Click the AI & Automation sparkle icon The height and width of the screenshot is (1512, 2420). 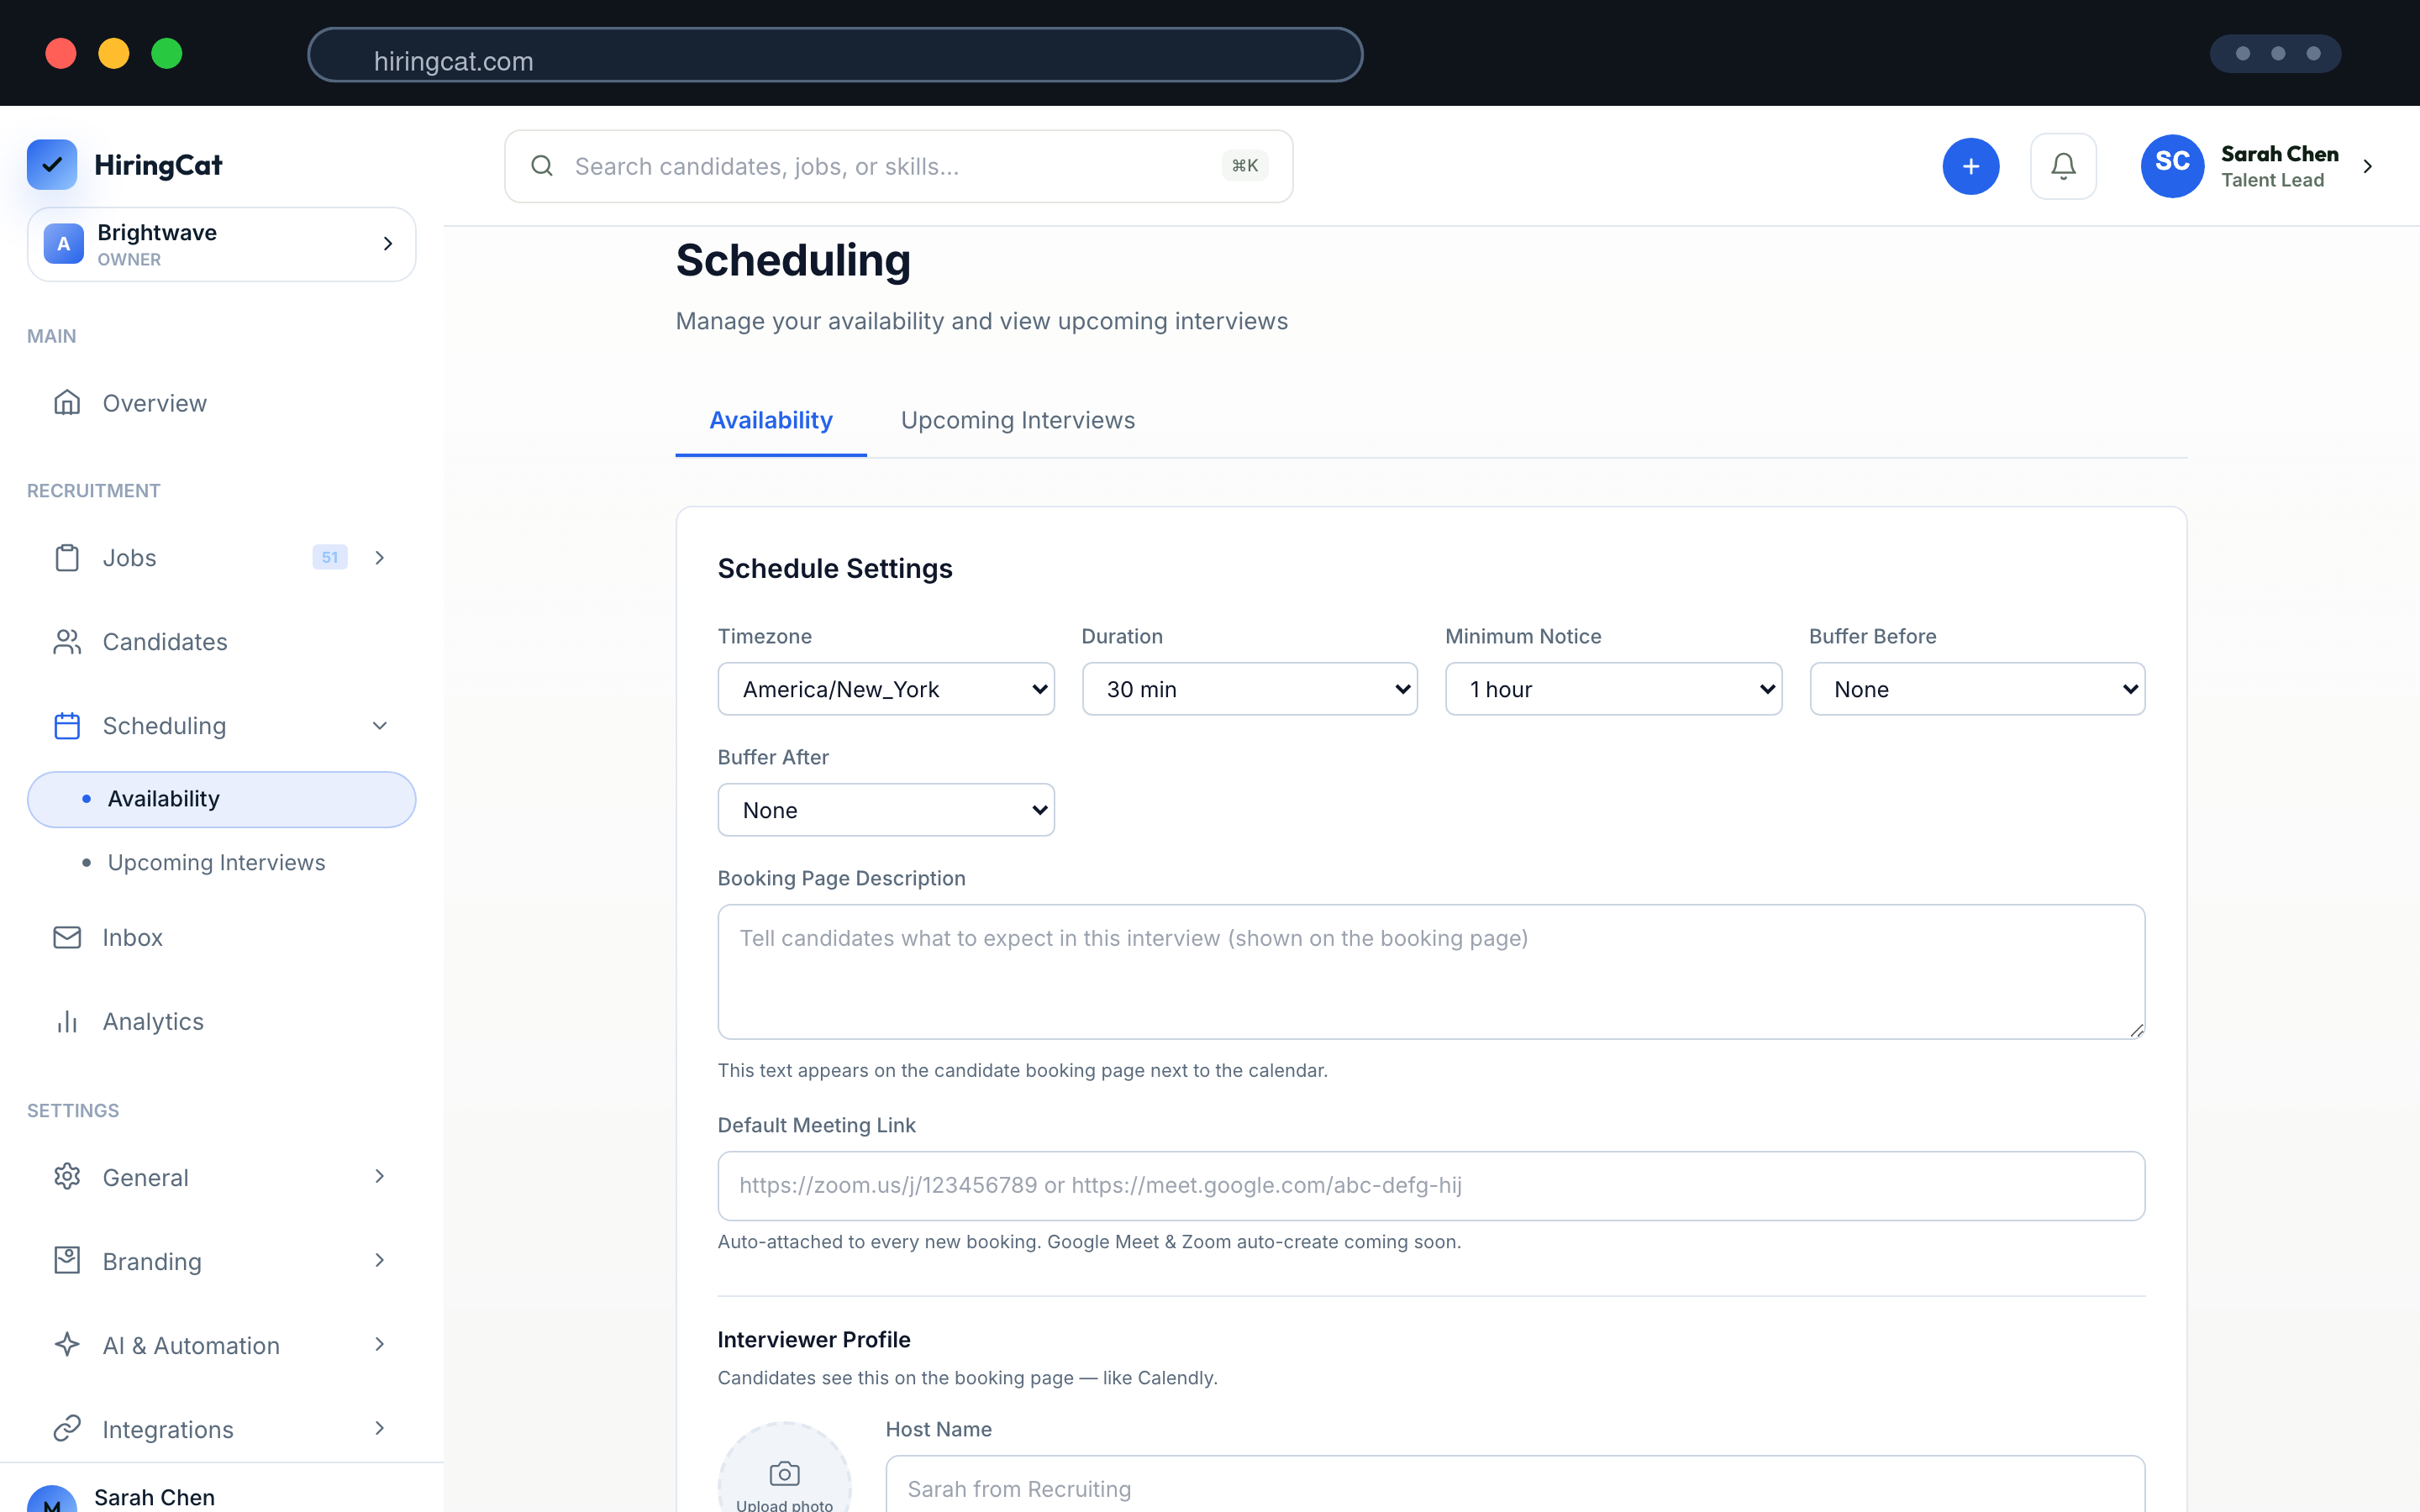67,1344
